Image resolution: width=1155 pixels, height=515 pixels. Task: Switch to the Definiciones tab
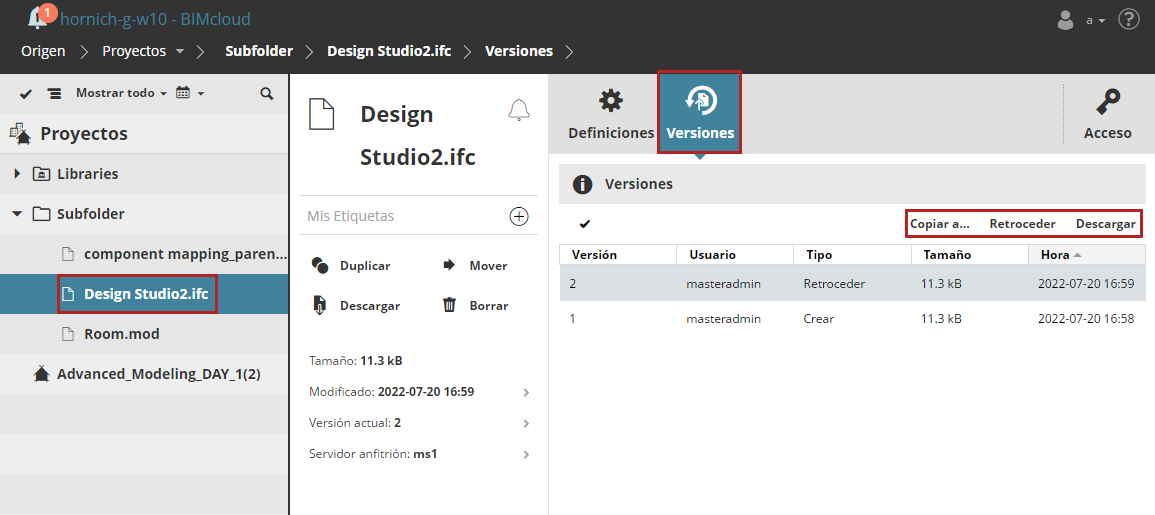pos(610,113)
